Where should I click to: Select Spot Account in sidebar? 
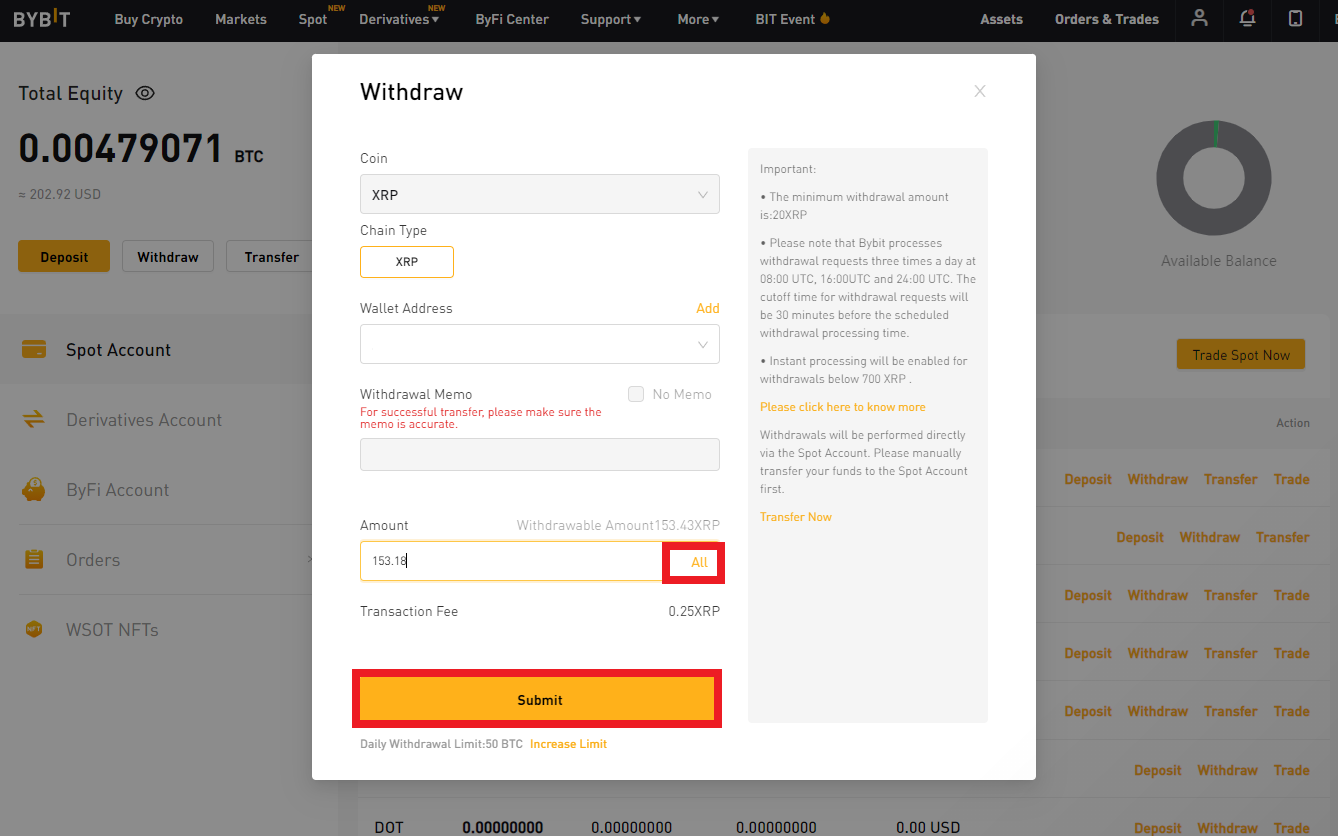pos(118,350)
